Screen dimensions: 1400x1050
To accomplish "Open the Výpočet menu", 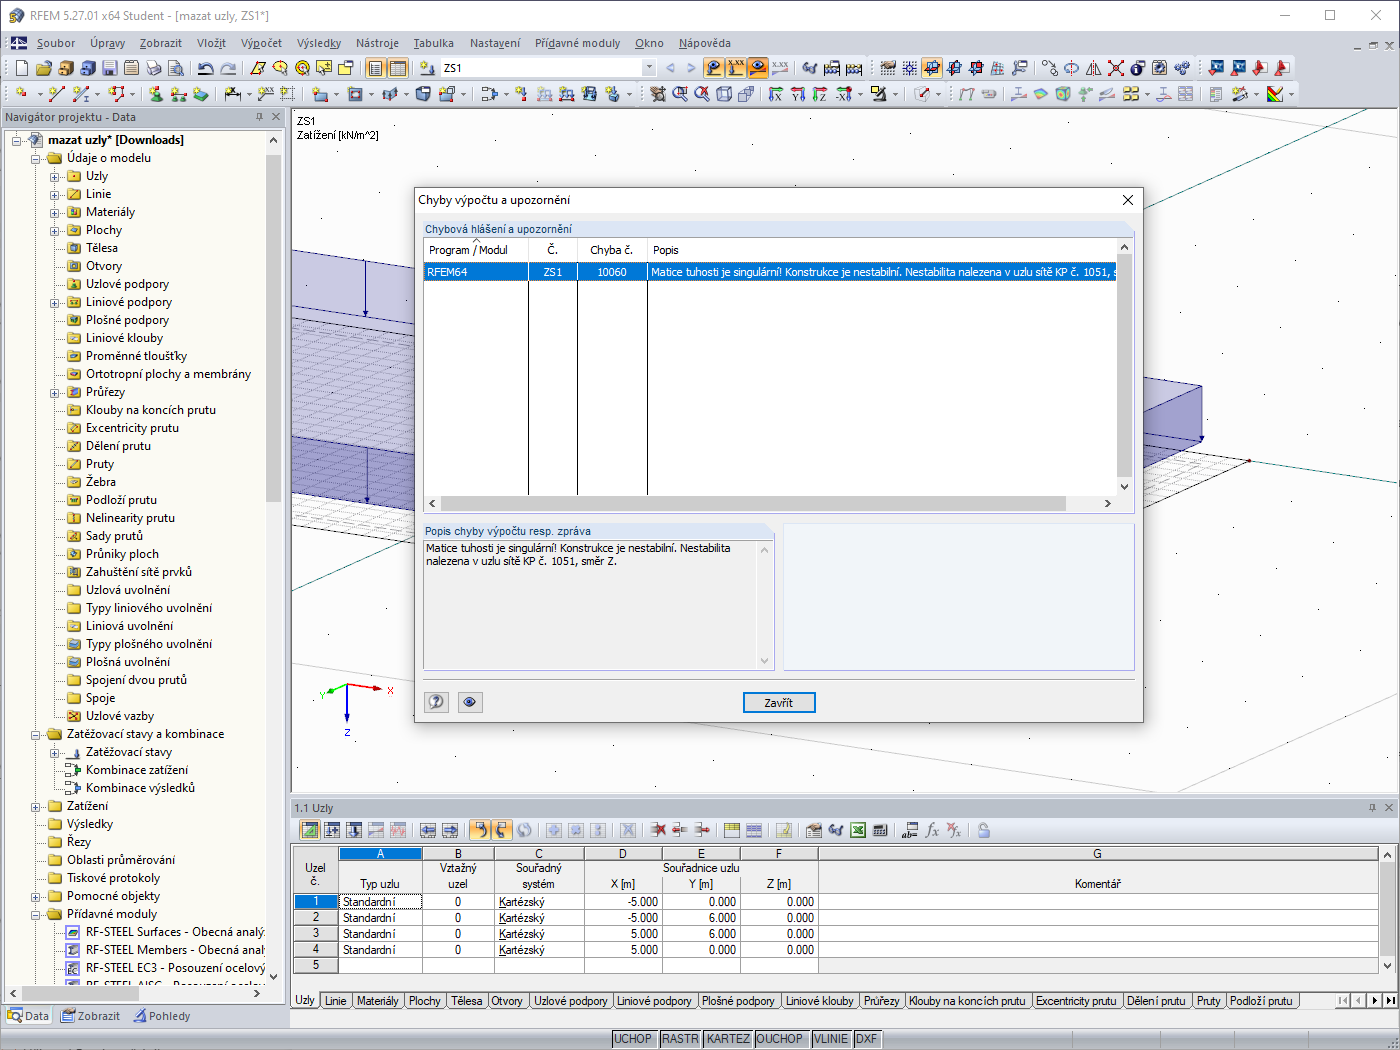I will pos(261,43).
